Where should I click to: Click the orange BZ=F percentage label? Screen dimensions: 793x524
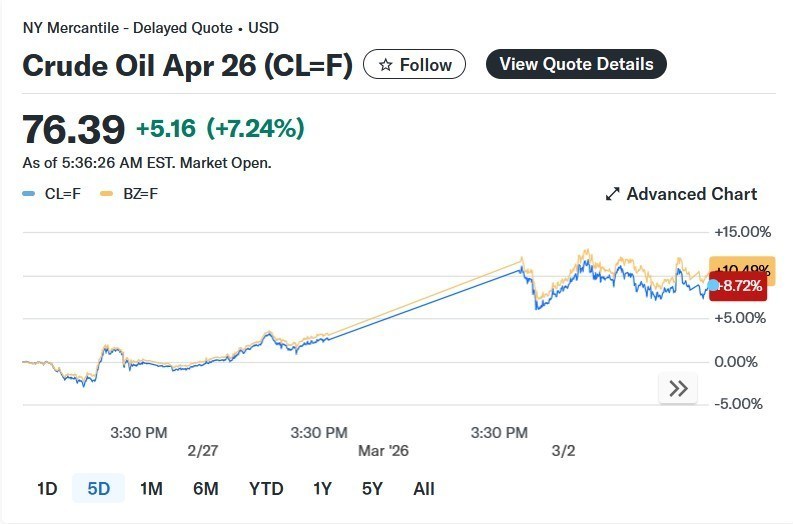741,267
